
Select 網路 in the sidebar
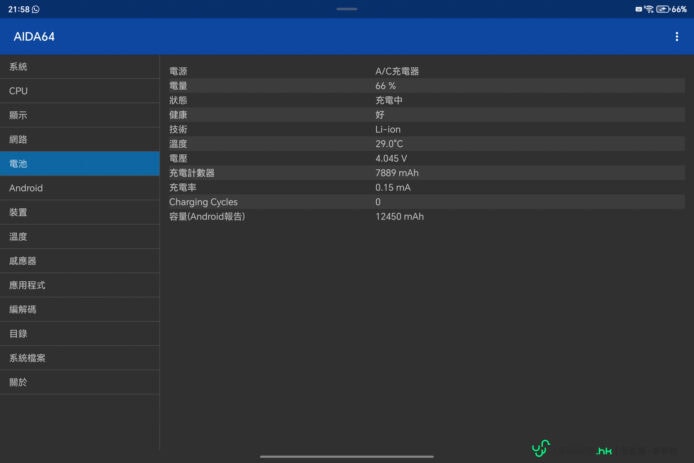click(x=80, y=139)
